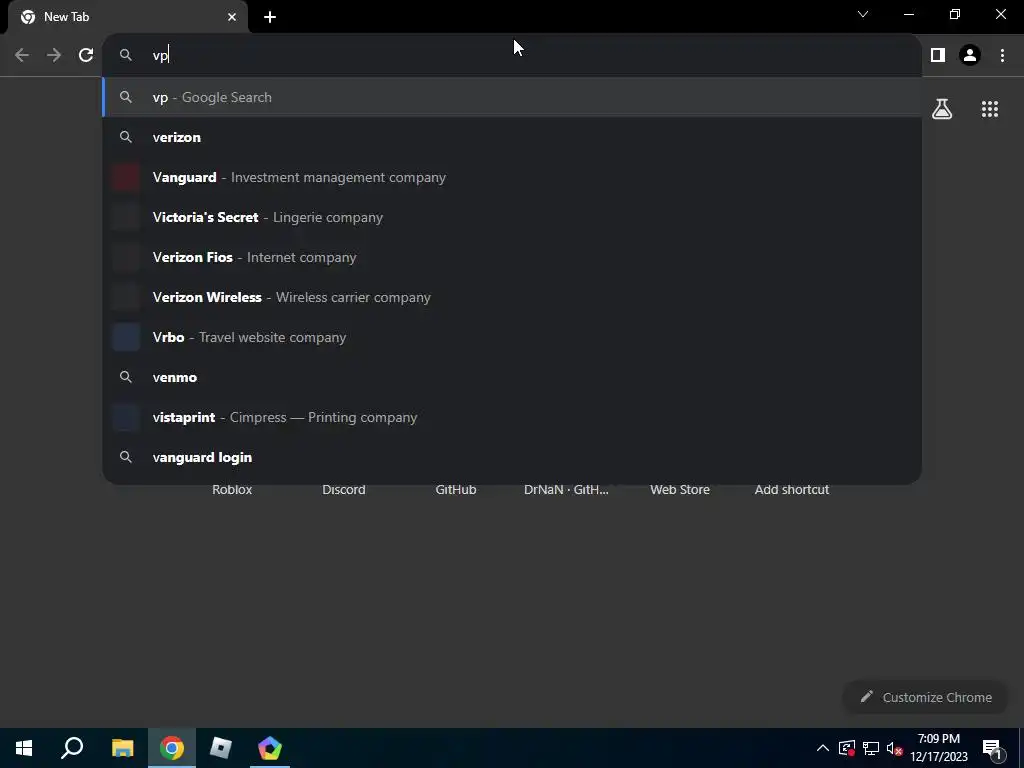Open the Search Labs flask icon
This screenshot has width=1024, height=768.
(x=942, y=109)
